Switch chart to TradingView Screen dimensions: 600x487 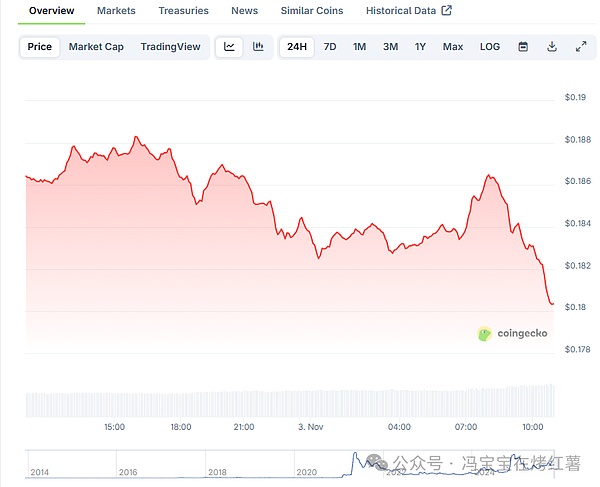pos(170,47)
